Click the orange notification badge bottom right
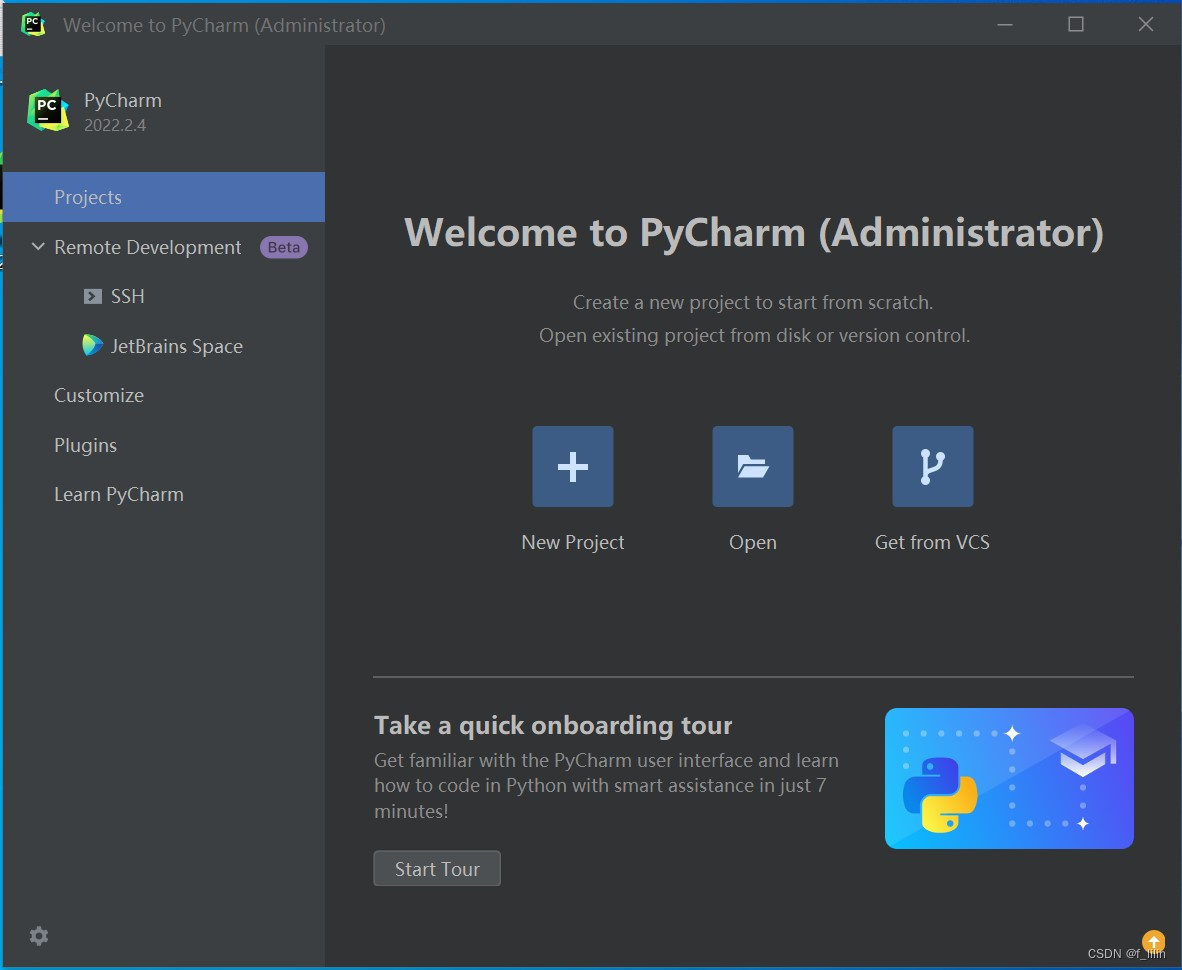1182x970 pixels. click(x=1153, y=941)
